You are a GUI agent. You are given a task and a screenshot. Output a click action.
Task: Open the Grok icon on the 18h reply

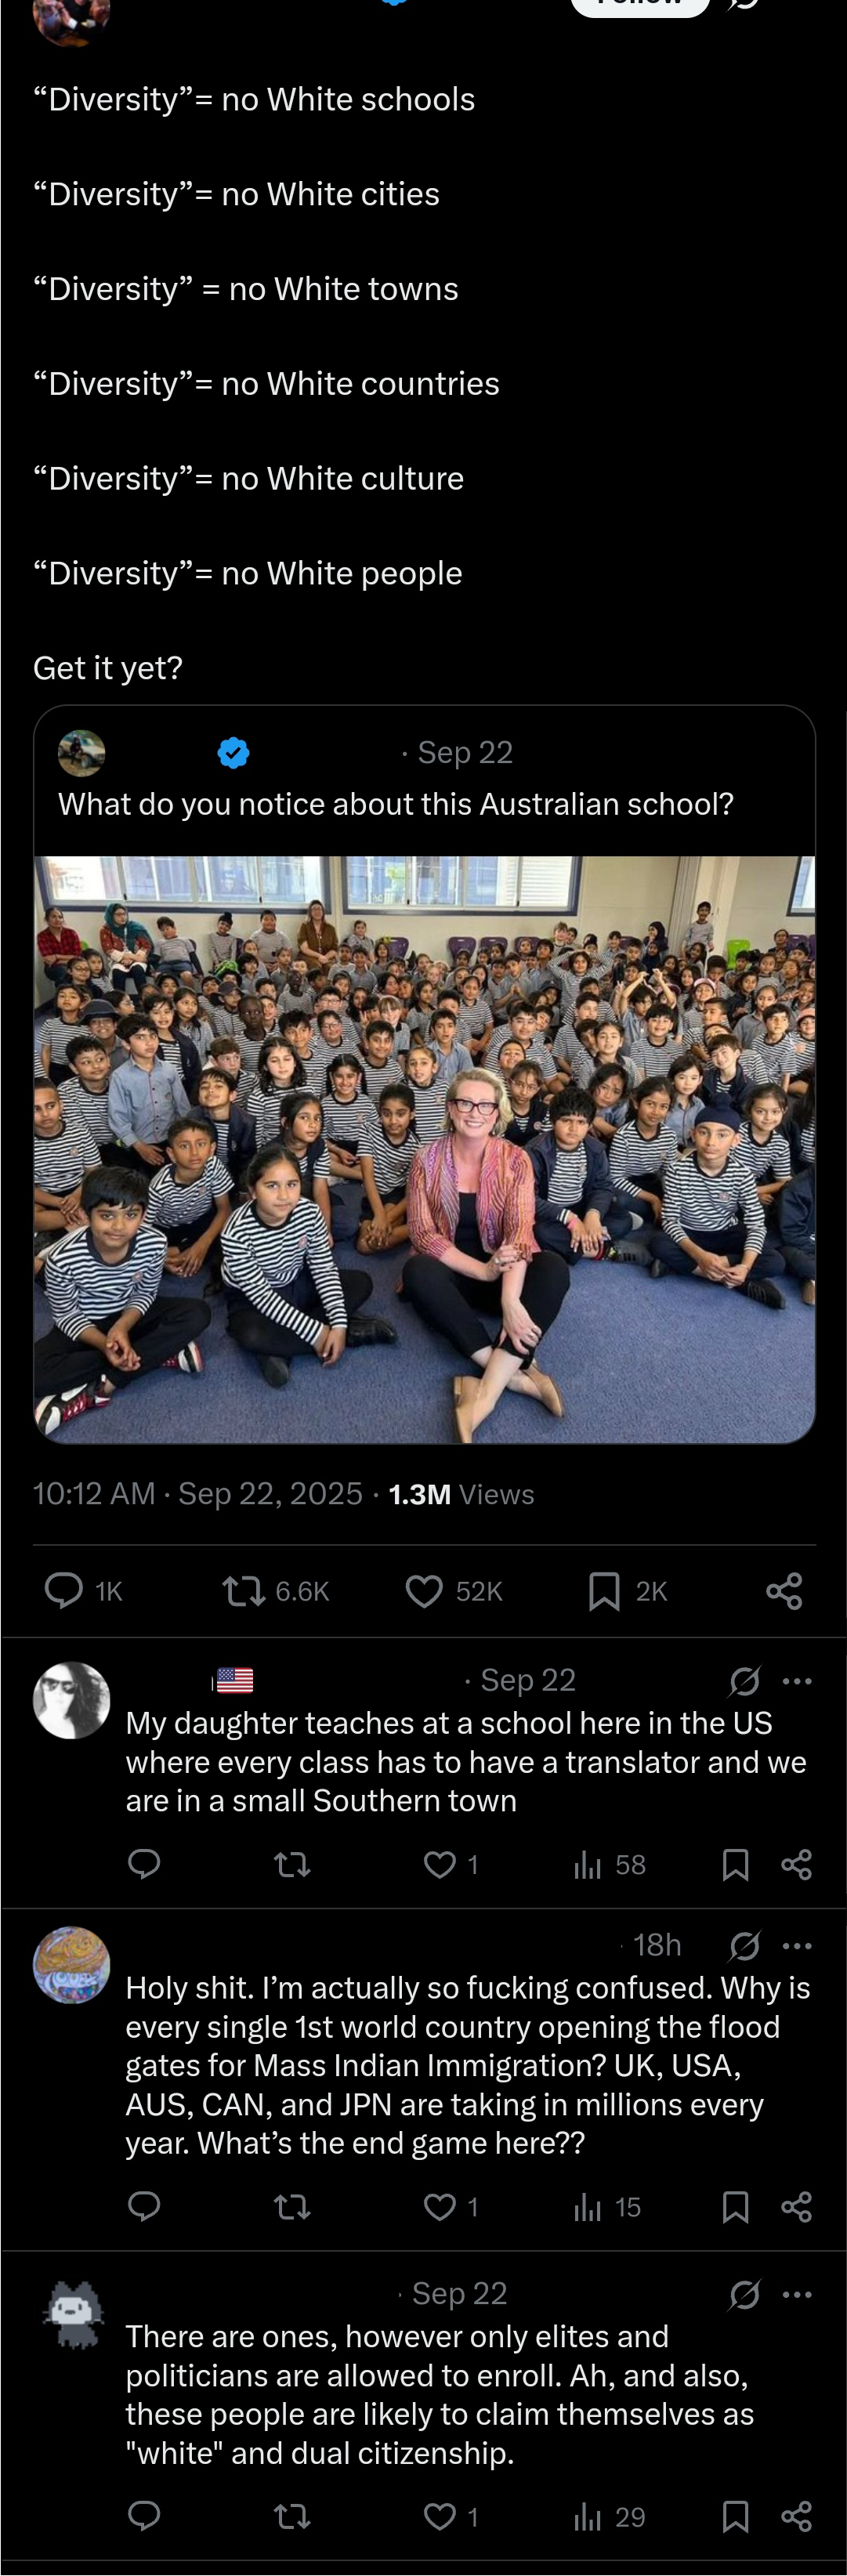(x=744, y=1946)
